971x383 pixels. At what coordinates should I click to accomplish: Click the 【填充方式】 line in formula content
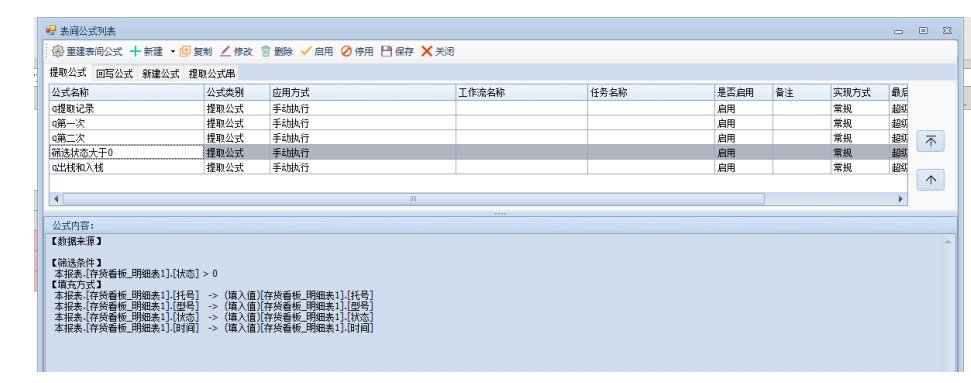point(77,284)
